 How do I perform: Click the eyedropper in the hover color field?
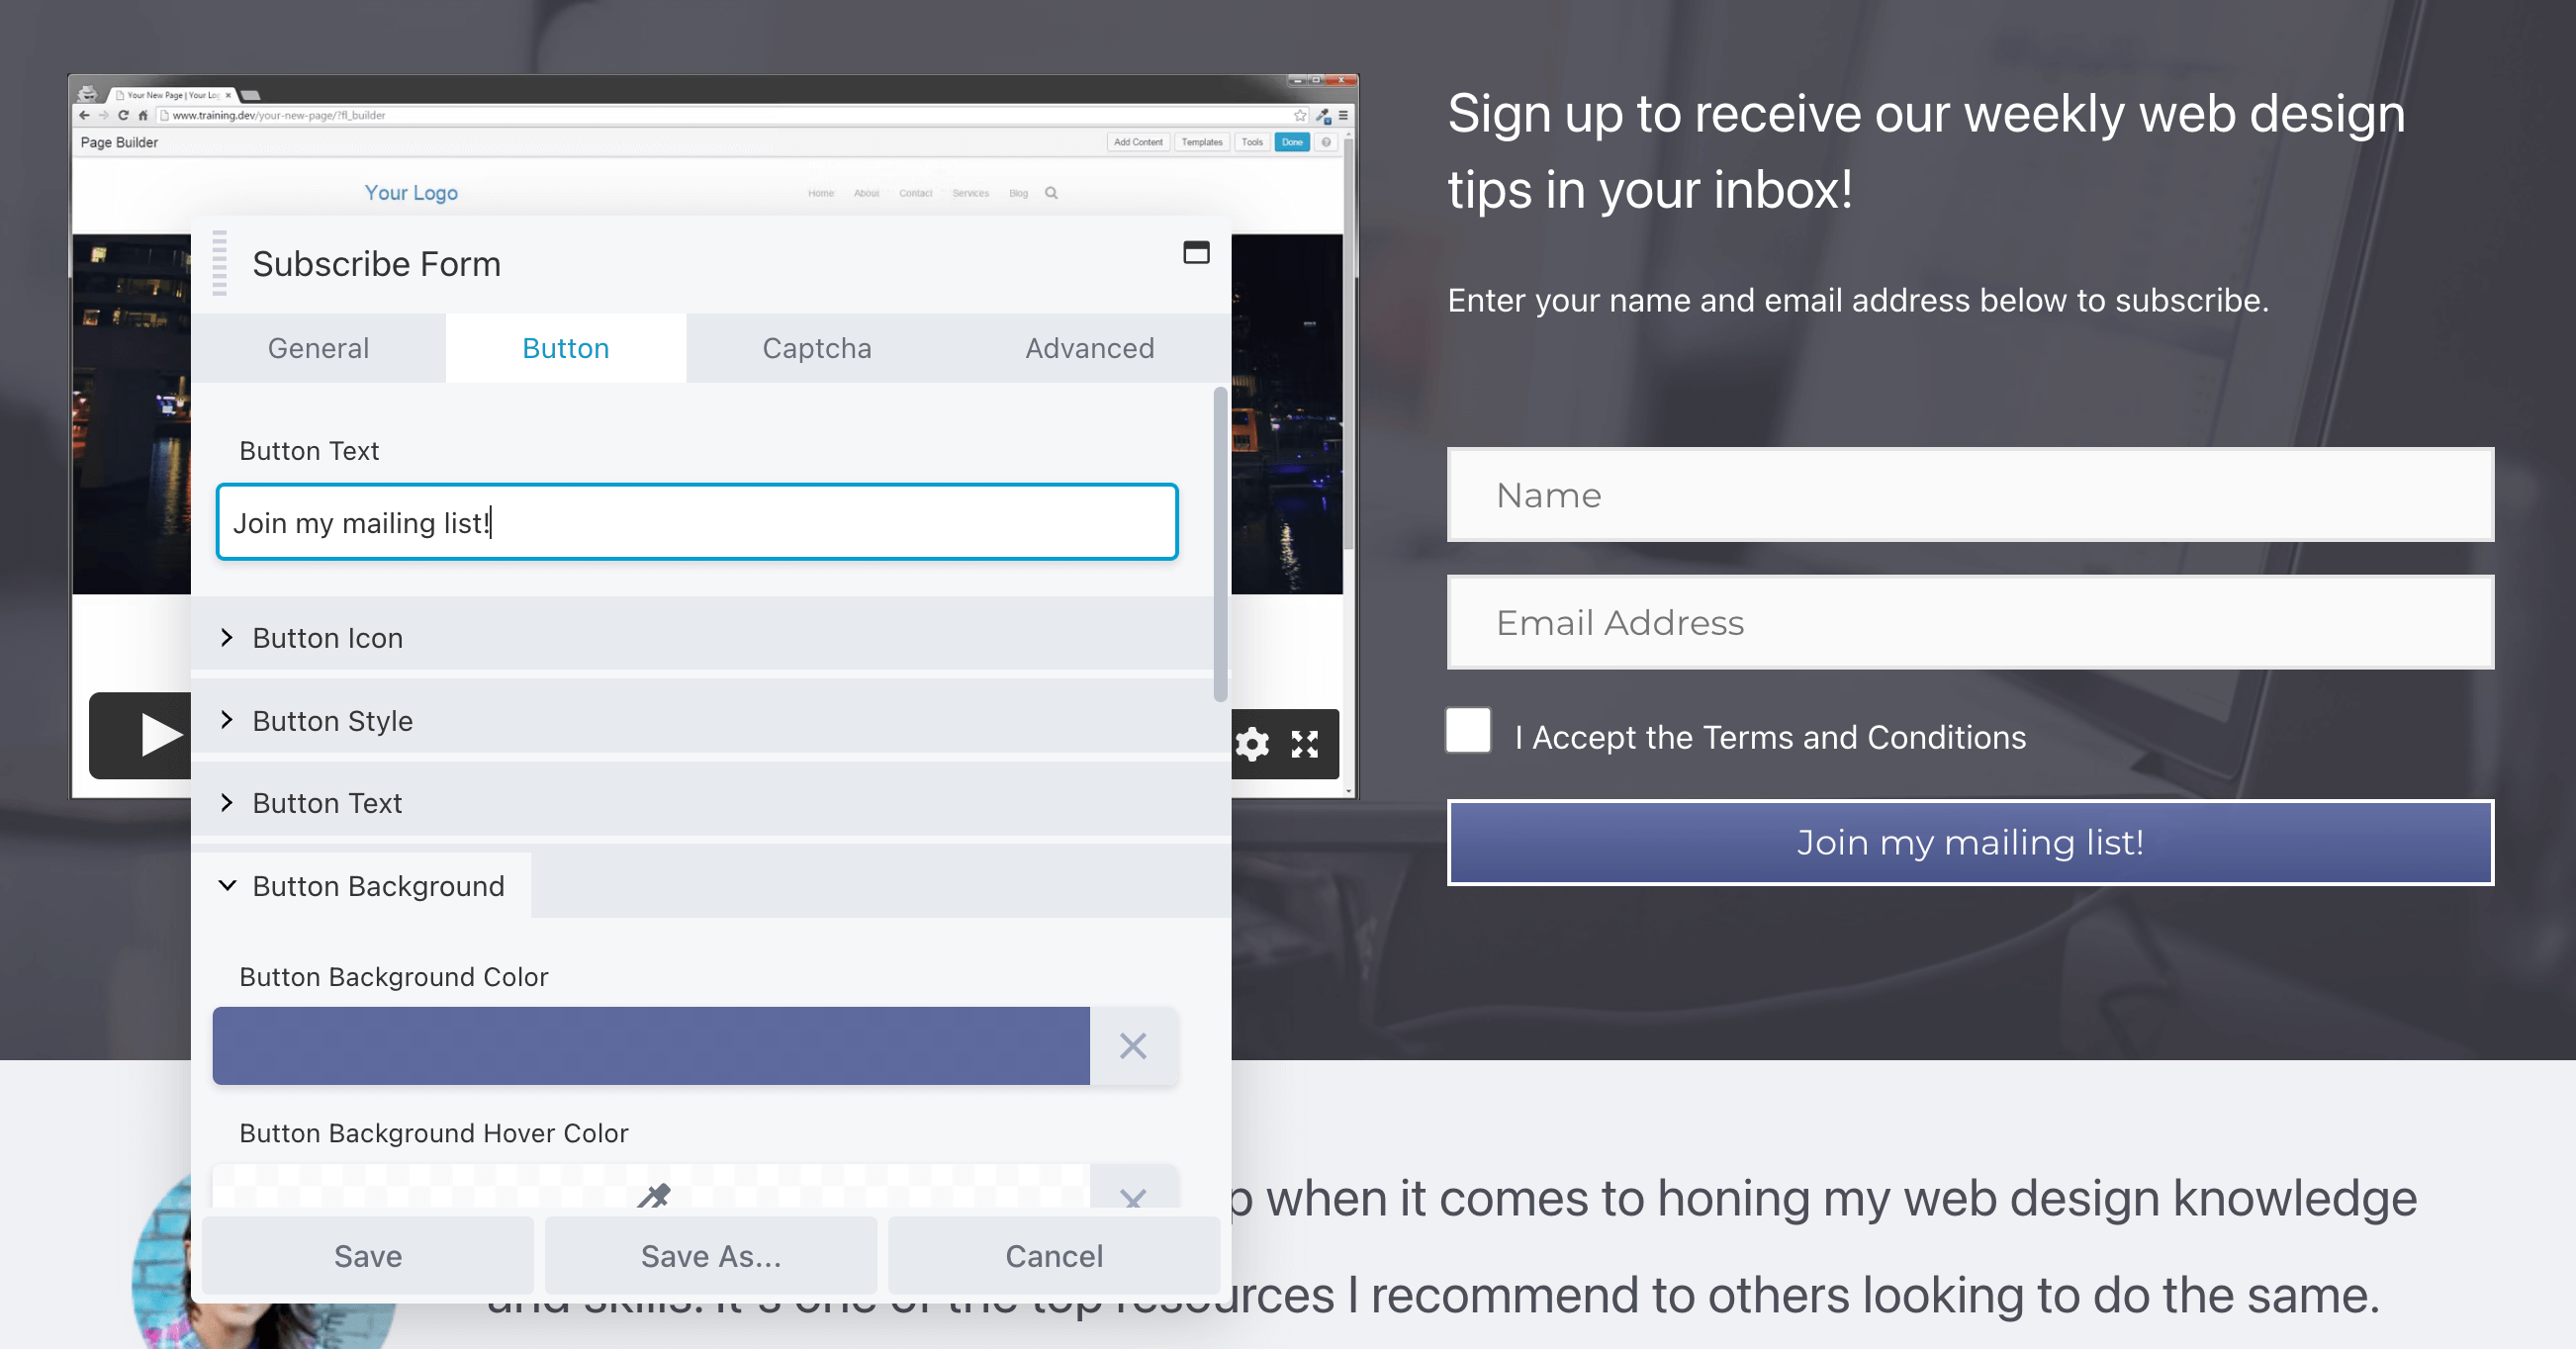click(653, 1194)
